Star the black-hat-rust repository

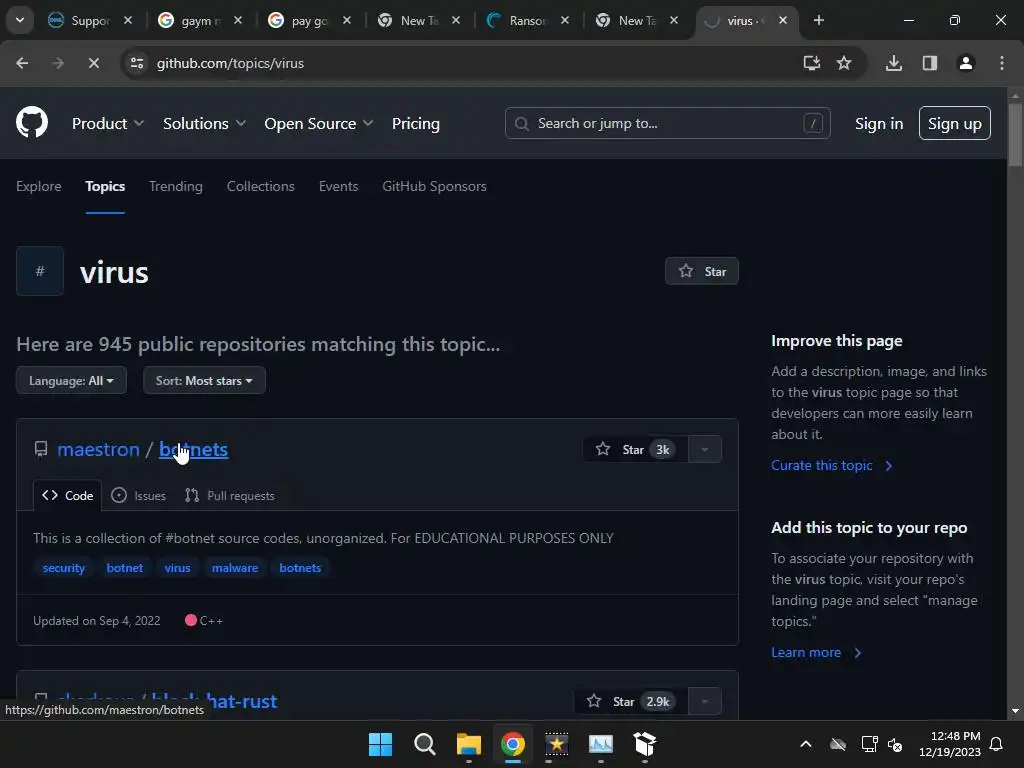coord(630,701)
